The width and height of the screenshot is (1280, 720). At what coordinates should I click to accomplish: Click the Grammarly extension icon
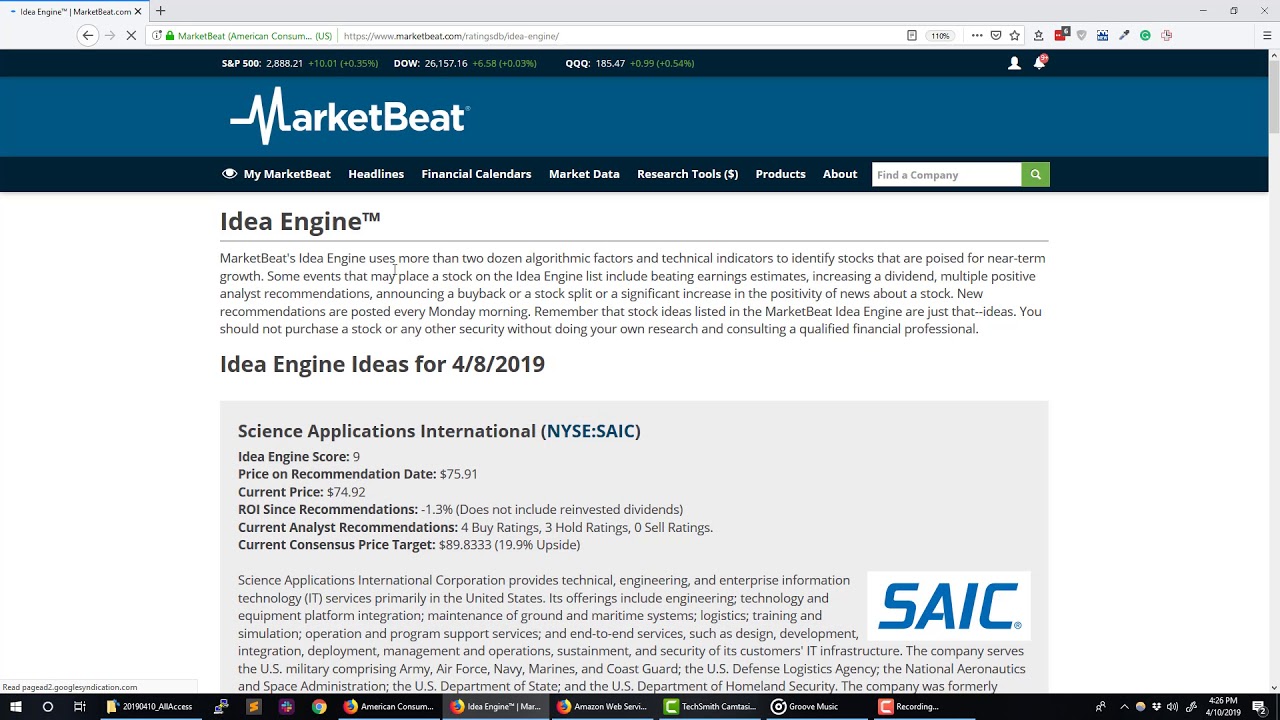(x=1145, y=35)
